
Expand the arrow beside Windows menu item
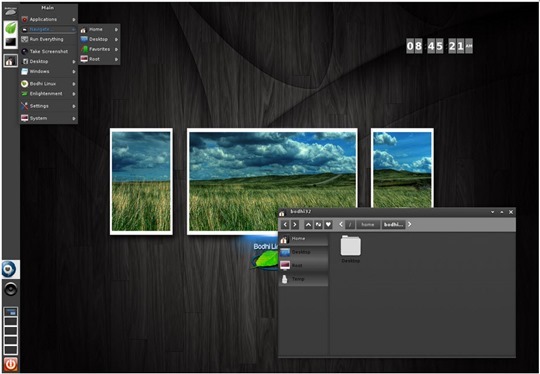click(74, 72)
